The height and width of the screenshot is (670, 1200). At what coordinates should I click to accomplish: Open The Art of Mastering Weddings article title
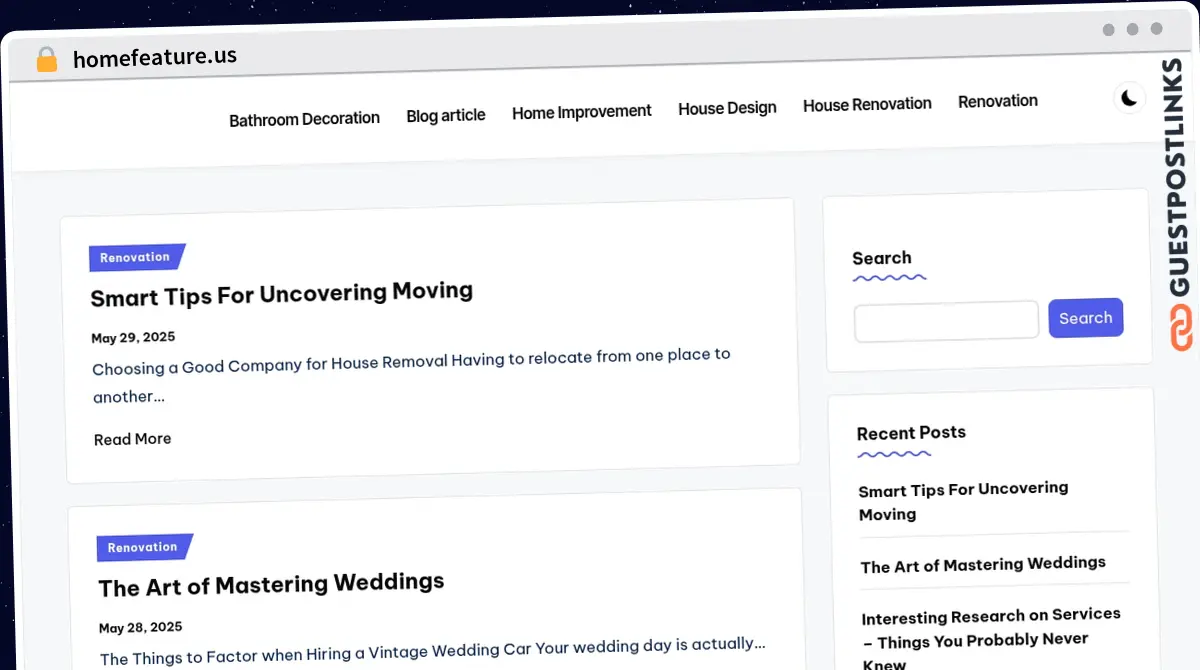tap(271, 584)
